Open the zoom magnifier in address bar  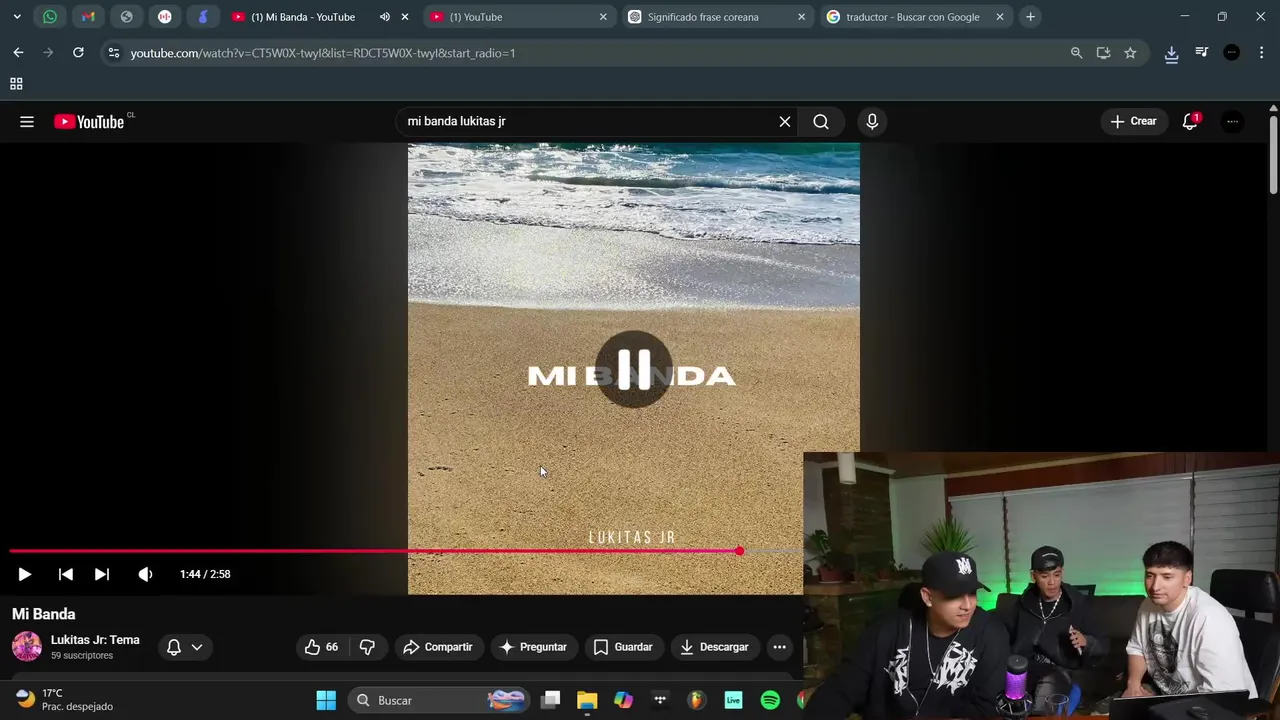1076,53
